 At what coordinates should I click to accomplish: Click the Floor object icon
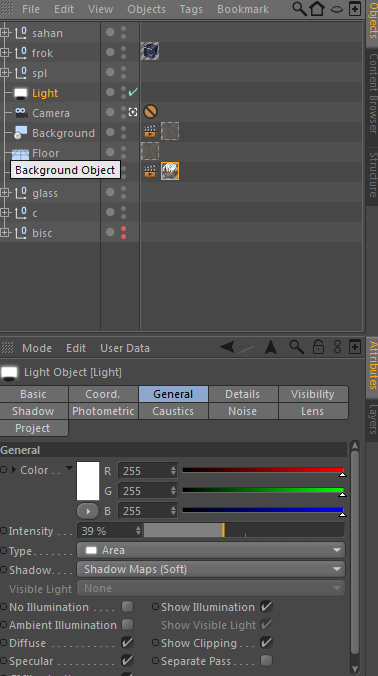click(x=20, y=153)
